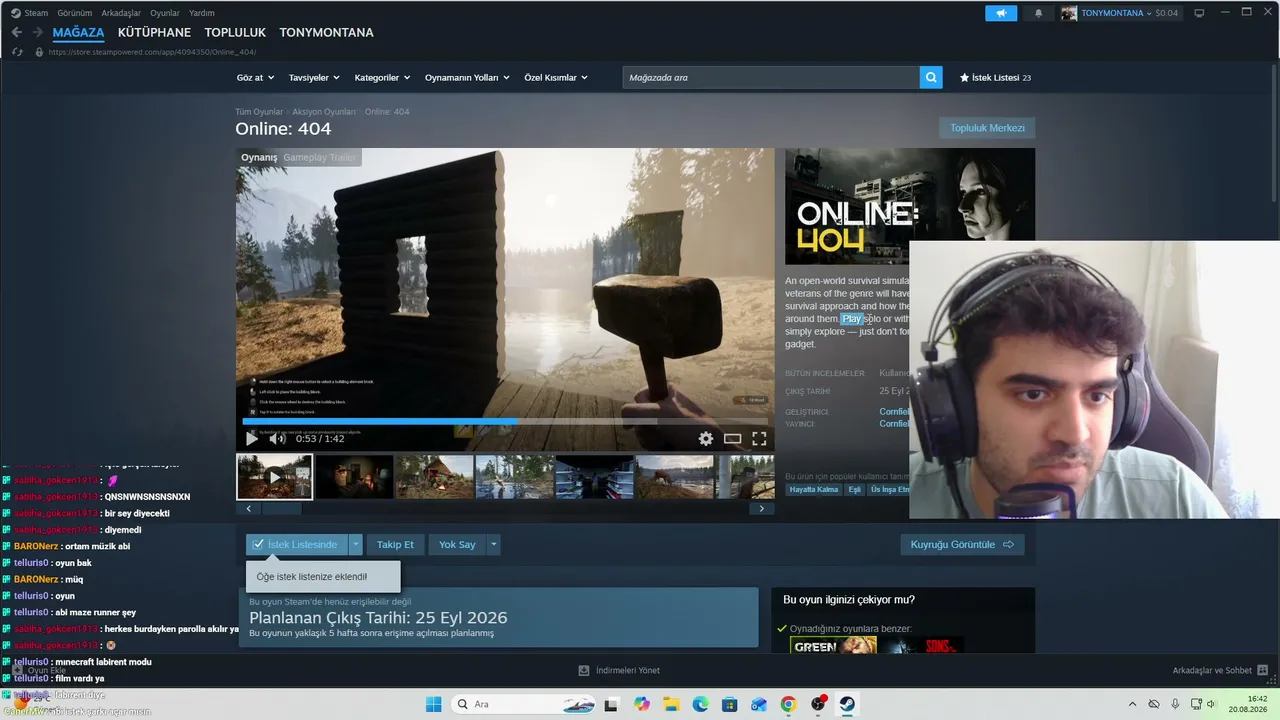Uncheck the İstek Listesinde wishlist button

click(x=297, y=544)
